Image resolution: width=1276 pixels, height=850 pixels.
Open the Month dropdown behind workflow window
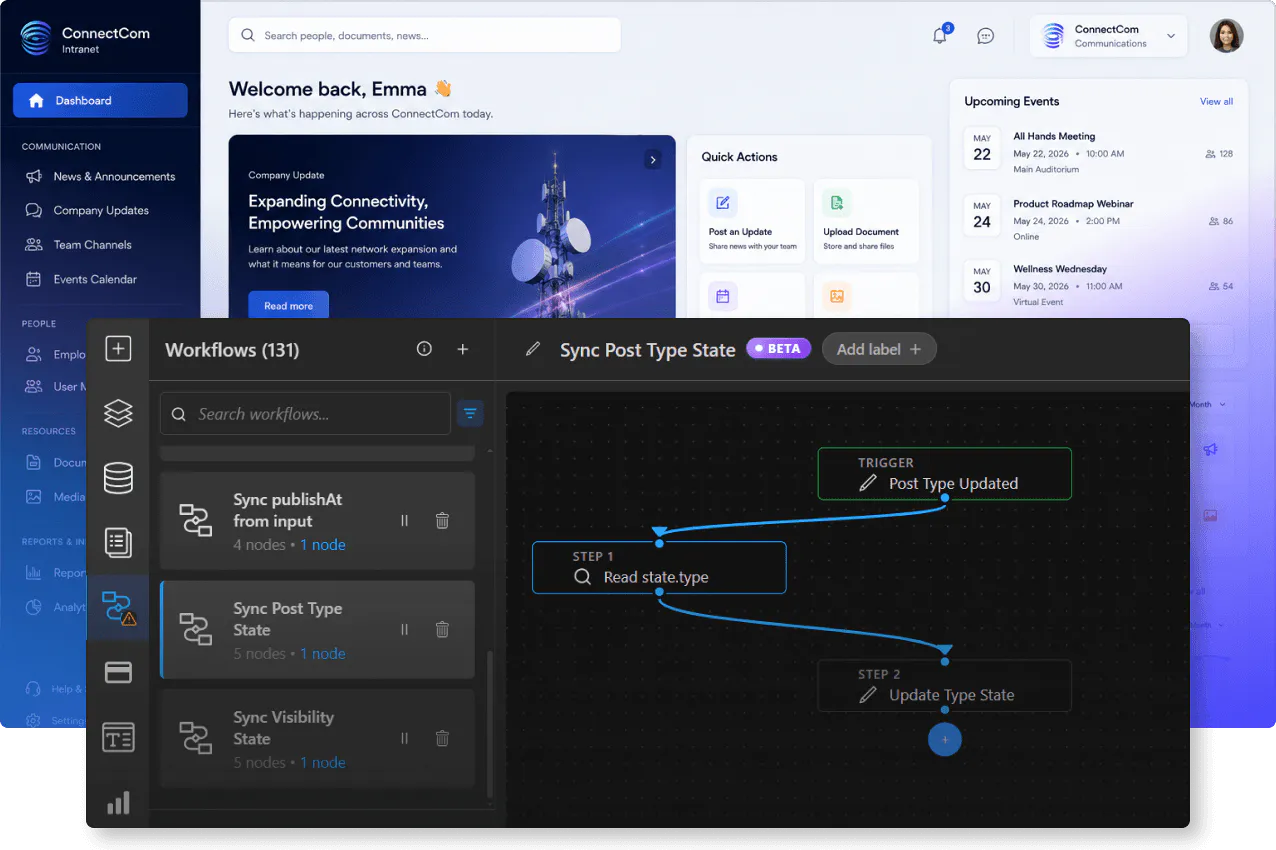tap(1207, 404)
